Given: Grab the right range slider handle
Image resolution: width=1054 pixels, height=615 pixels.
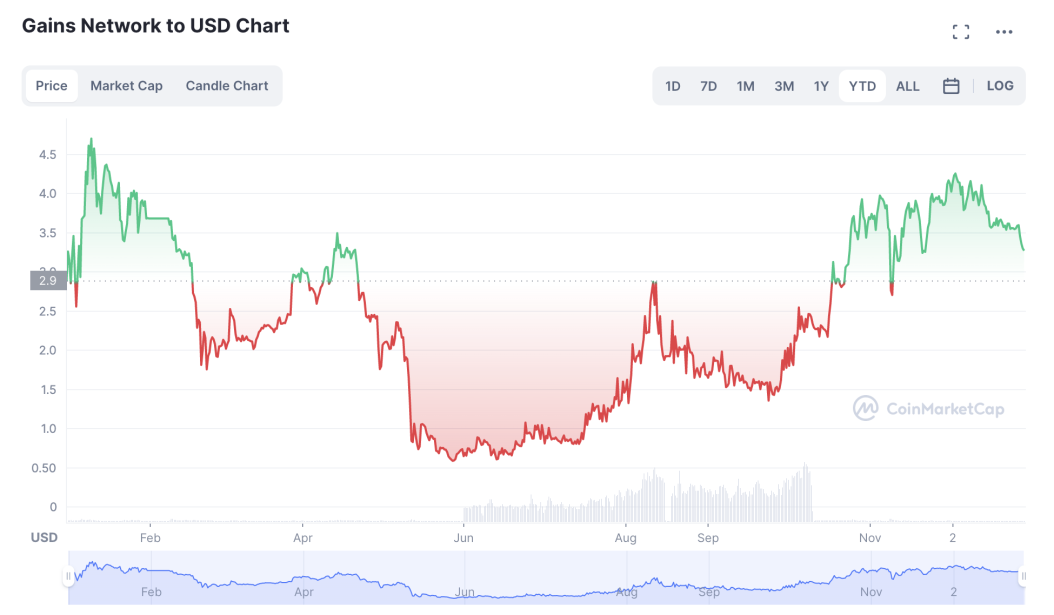Looking at the screenshot, I should [x=1024, y=577].
